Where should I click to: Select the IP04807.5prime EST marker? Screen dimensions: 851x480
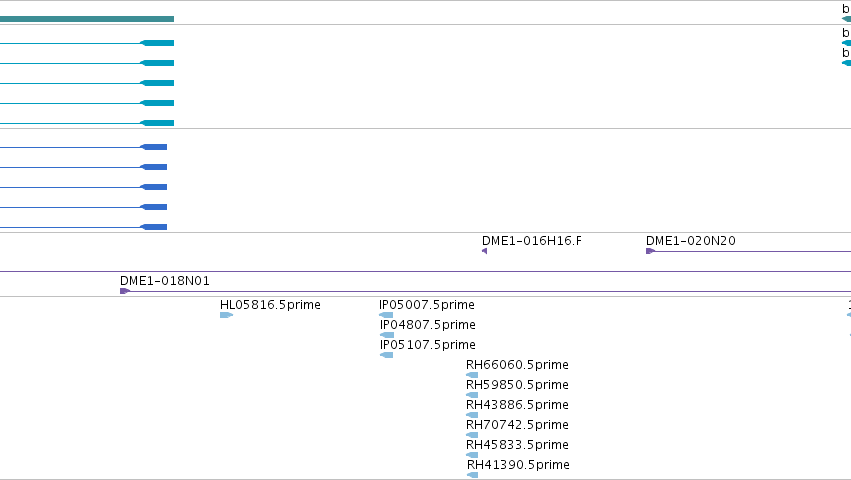pos(386,335)
